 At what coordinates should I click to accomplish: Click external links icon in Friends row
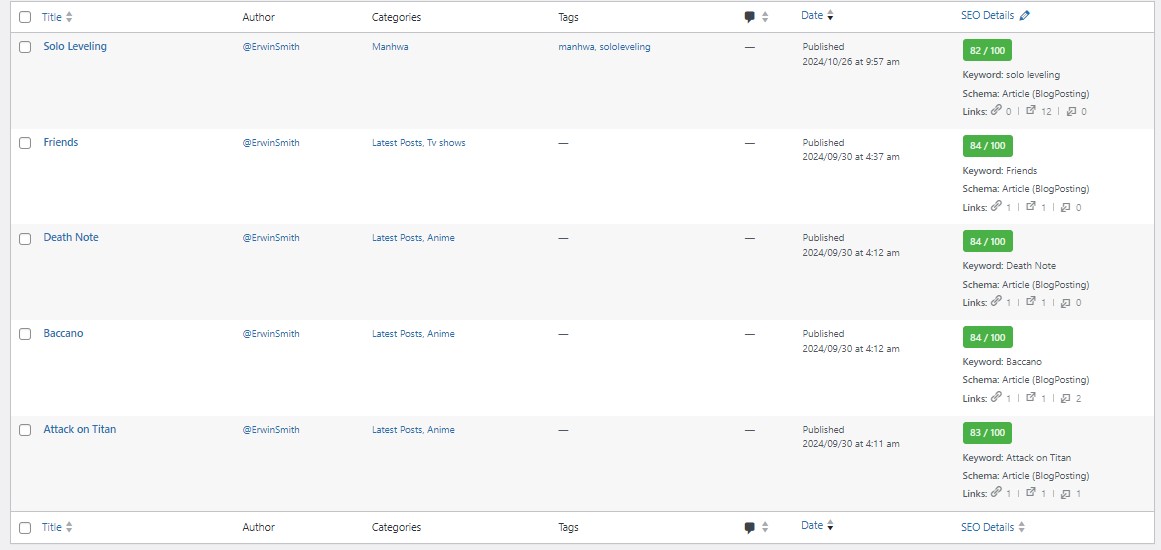coord(1031,207)
